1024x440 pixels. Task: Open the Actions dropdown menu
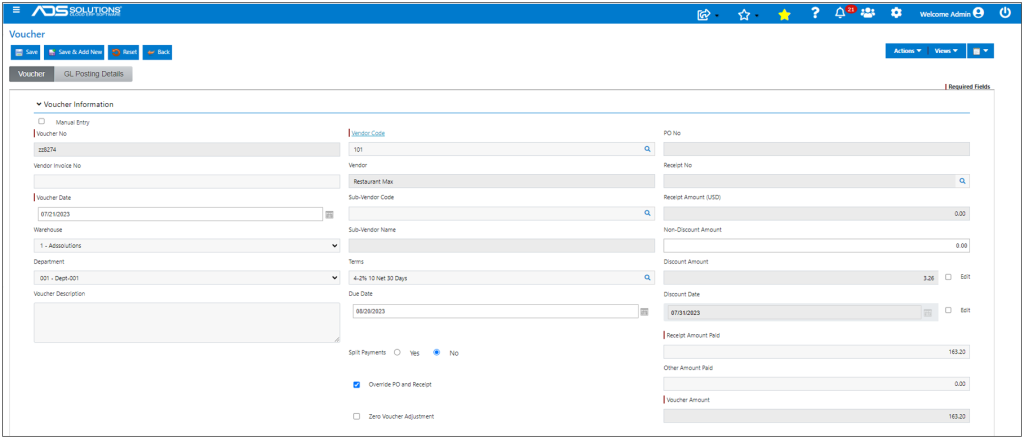click(907, 51)
